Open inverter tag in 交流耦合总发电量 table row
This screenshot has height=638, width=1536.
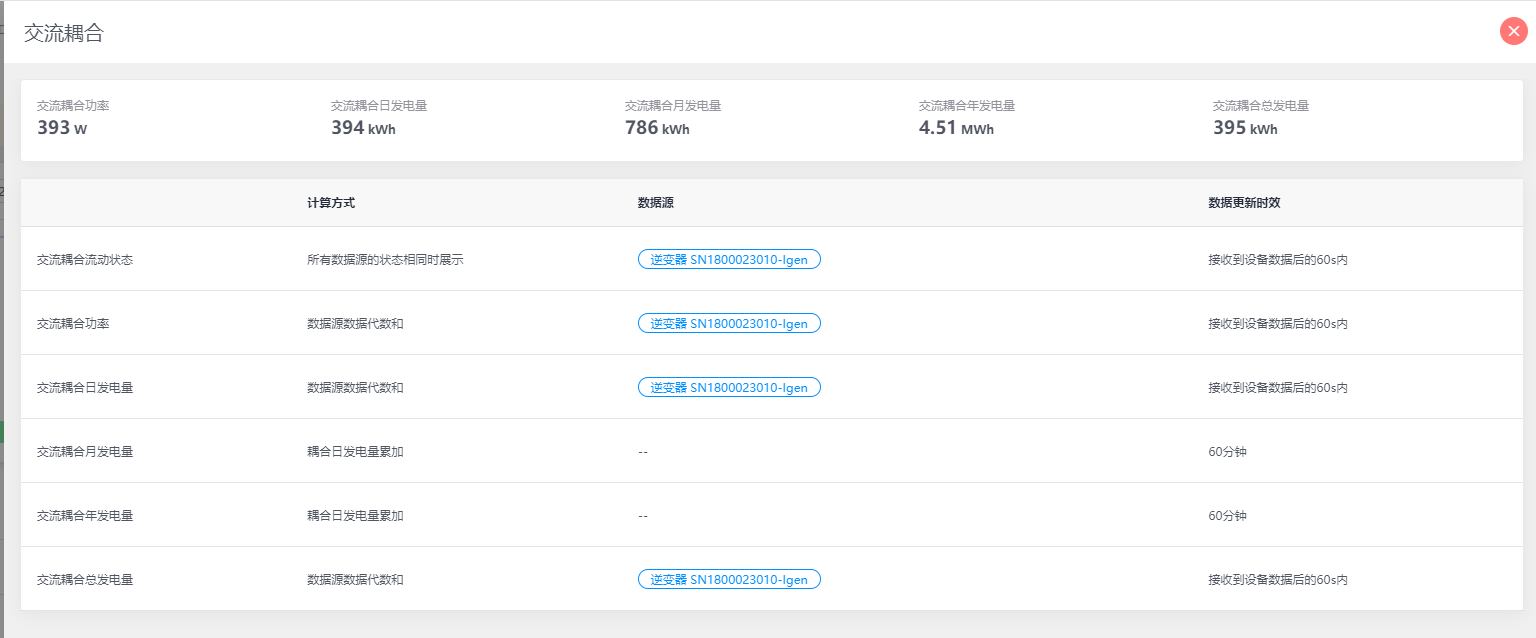tap(729, 579)
